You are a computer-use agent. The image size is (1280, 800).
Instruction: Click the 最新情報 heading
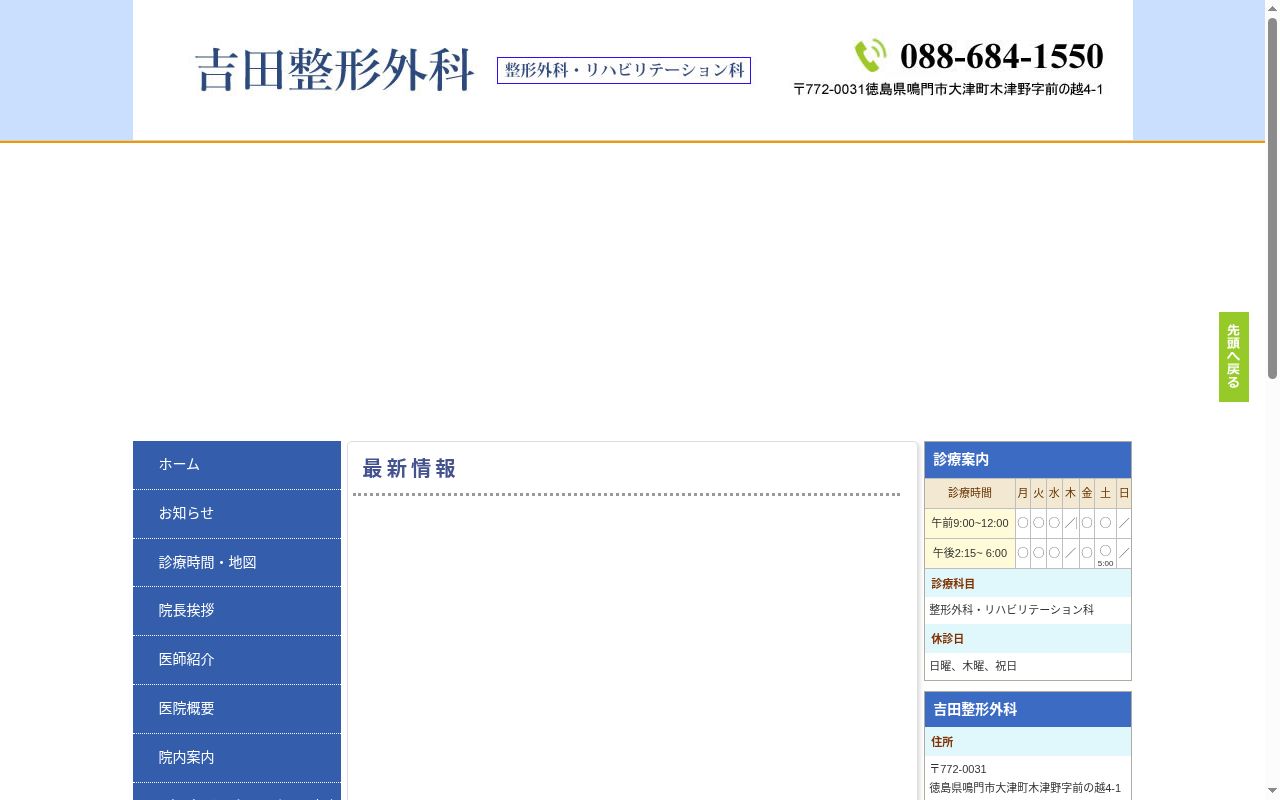(x=409, y=468)
